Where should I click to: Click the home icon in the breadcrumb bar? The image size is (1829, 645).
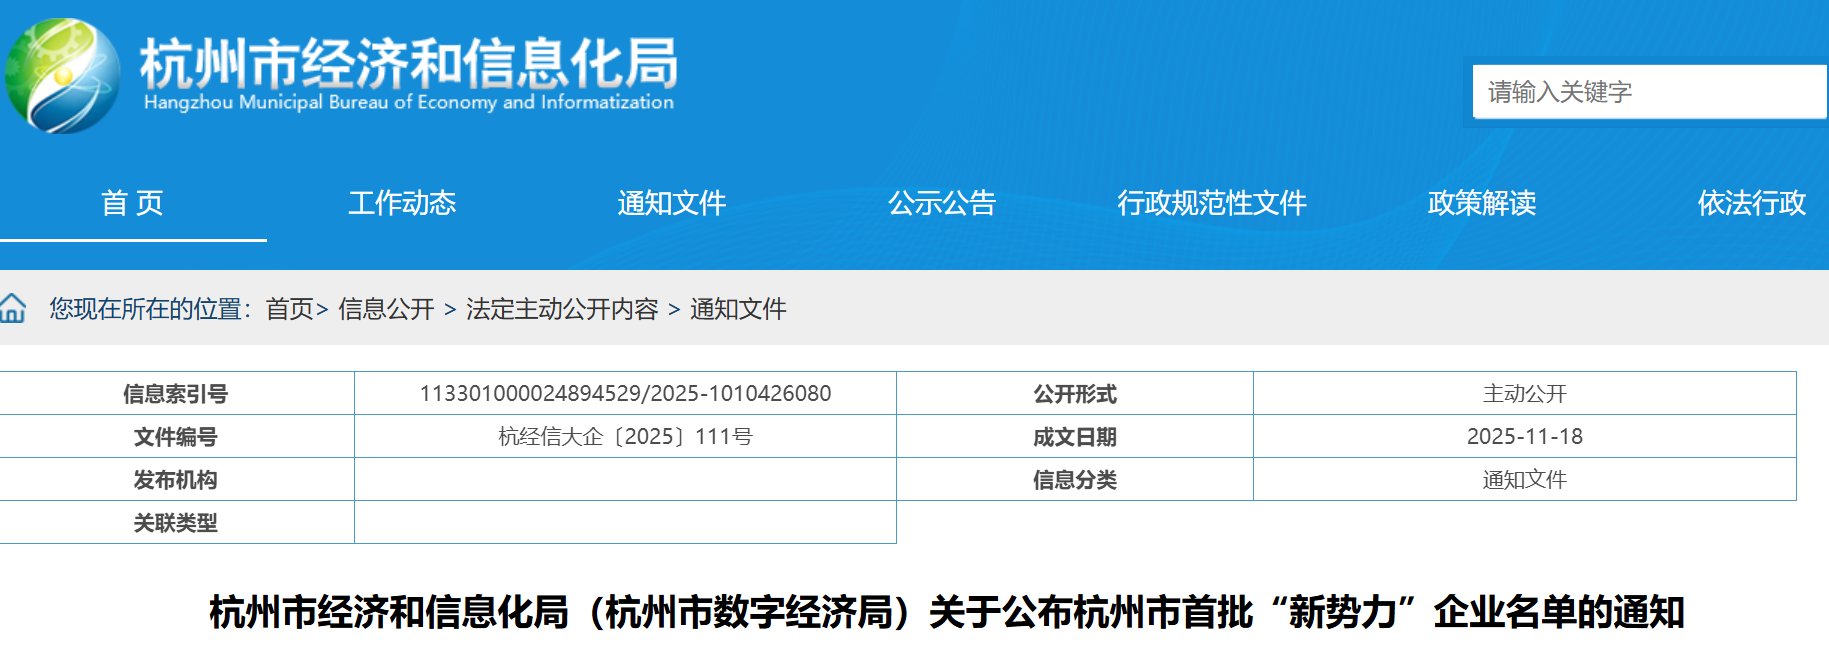coord(13,308)
